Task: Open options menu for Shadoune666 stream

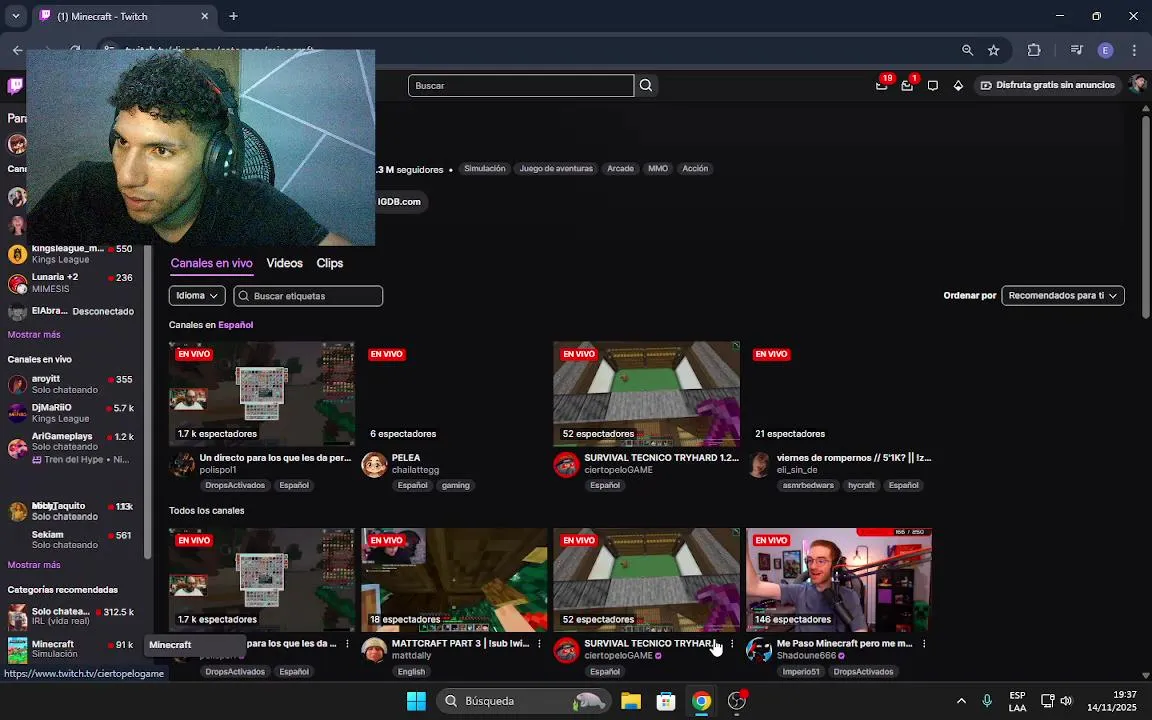Action: click(924, 644)
